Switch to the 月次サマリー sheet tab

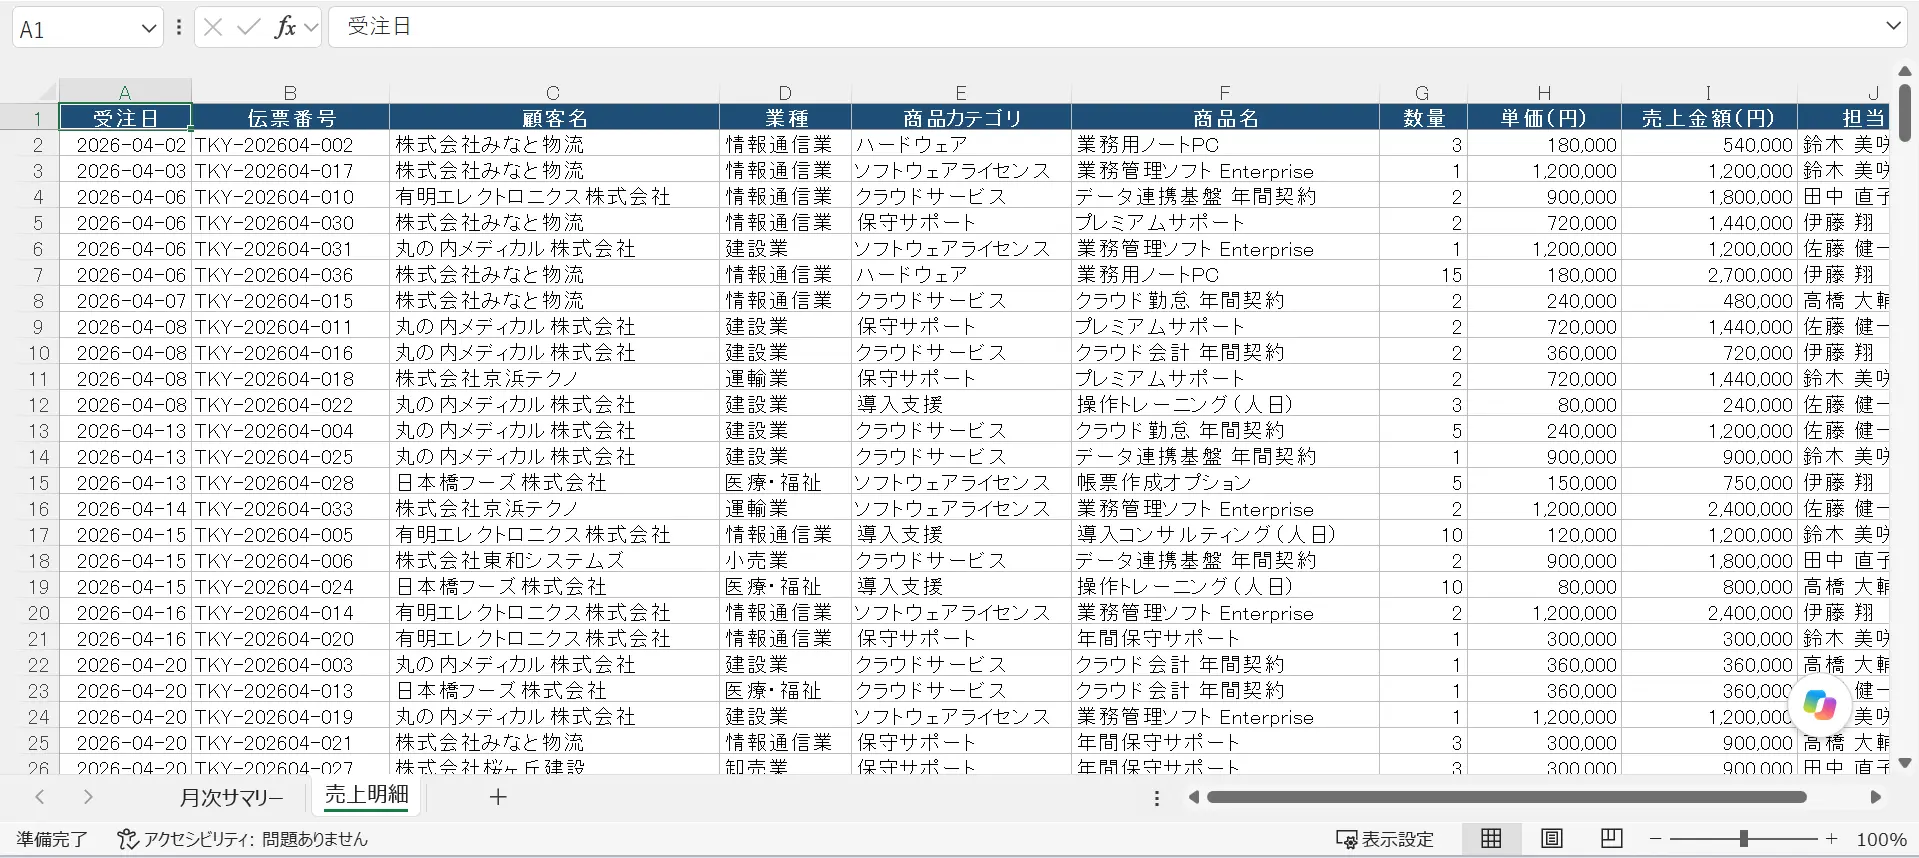(x=231, y=798)
